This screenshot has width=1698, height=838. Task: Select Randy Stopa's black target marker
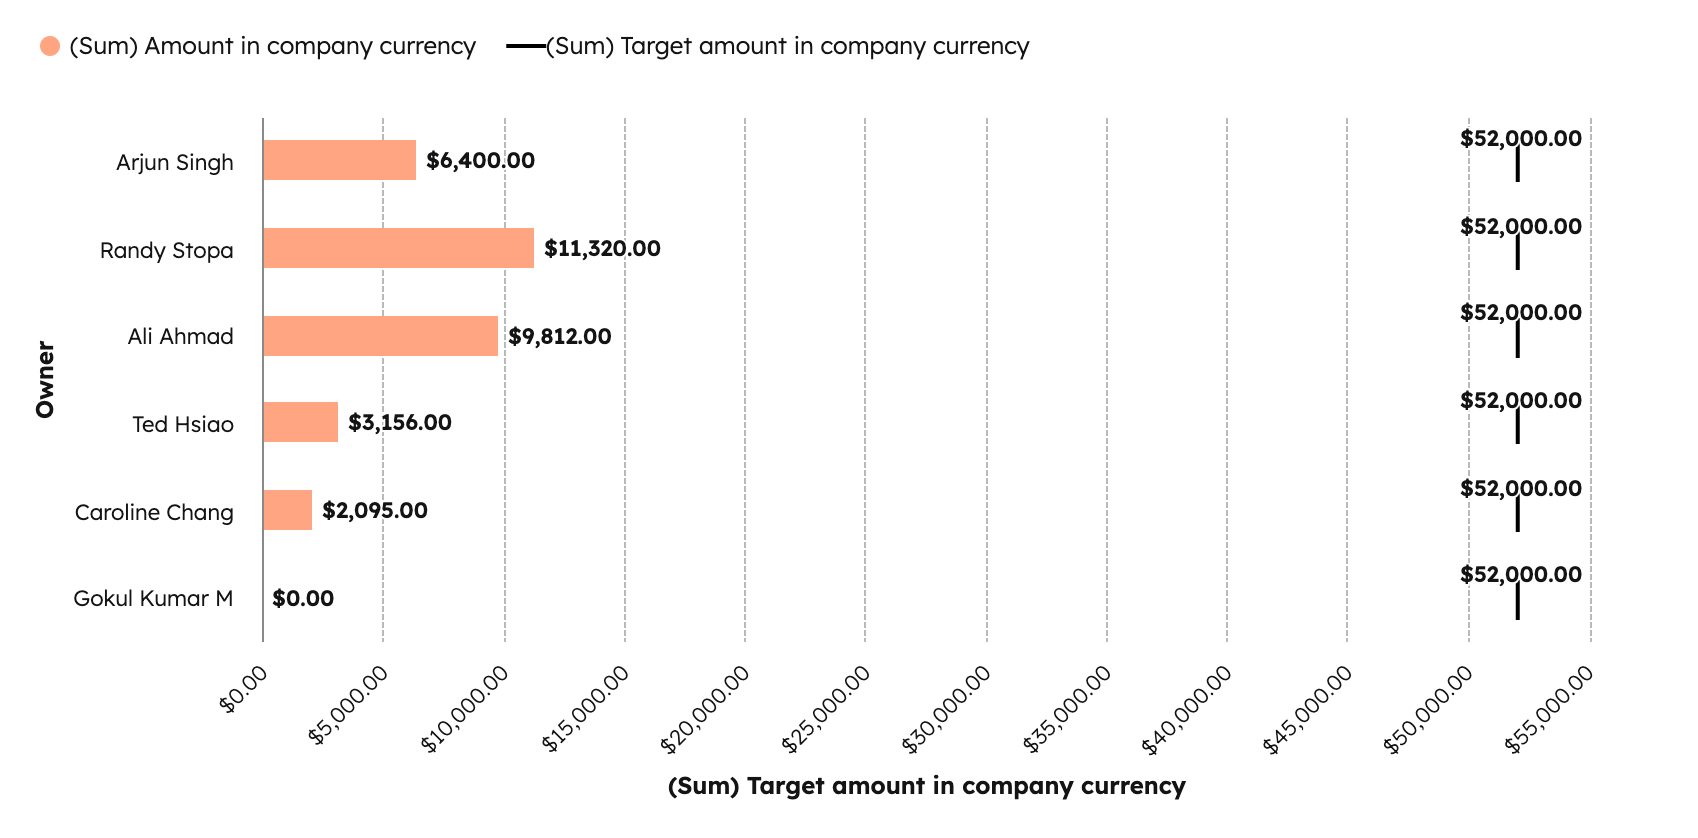pos(1517,252)
